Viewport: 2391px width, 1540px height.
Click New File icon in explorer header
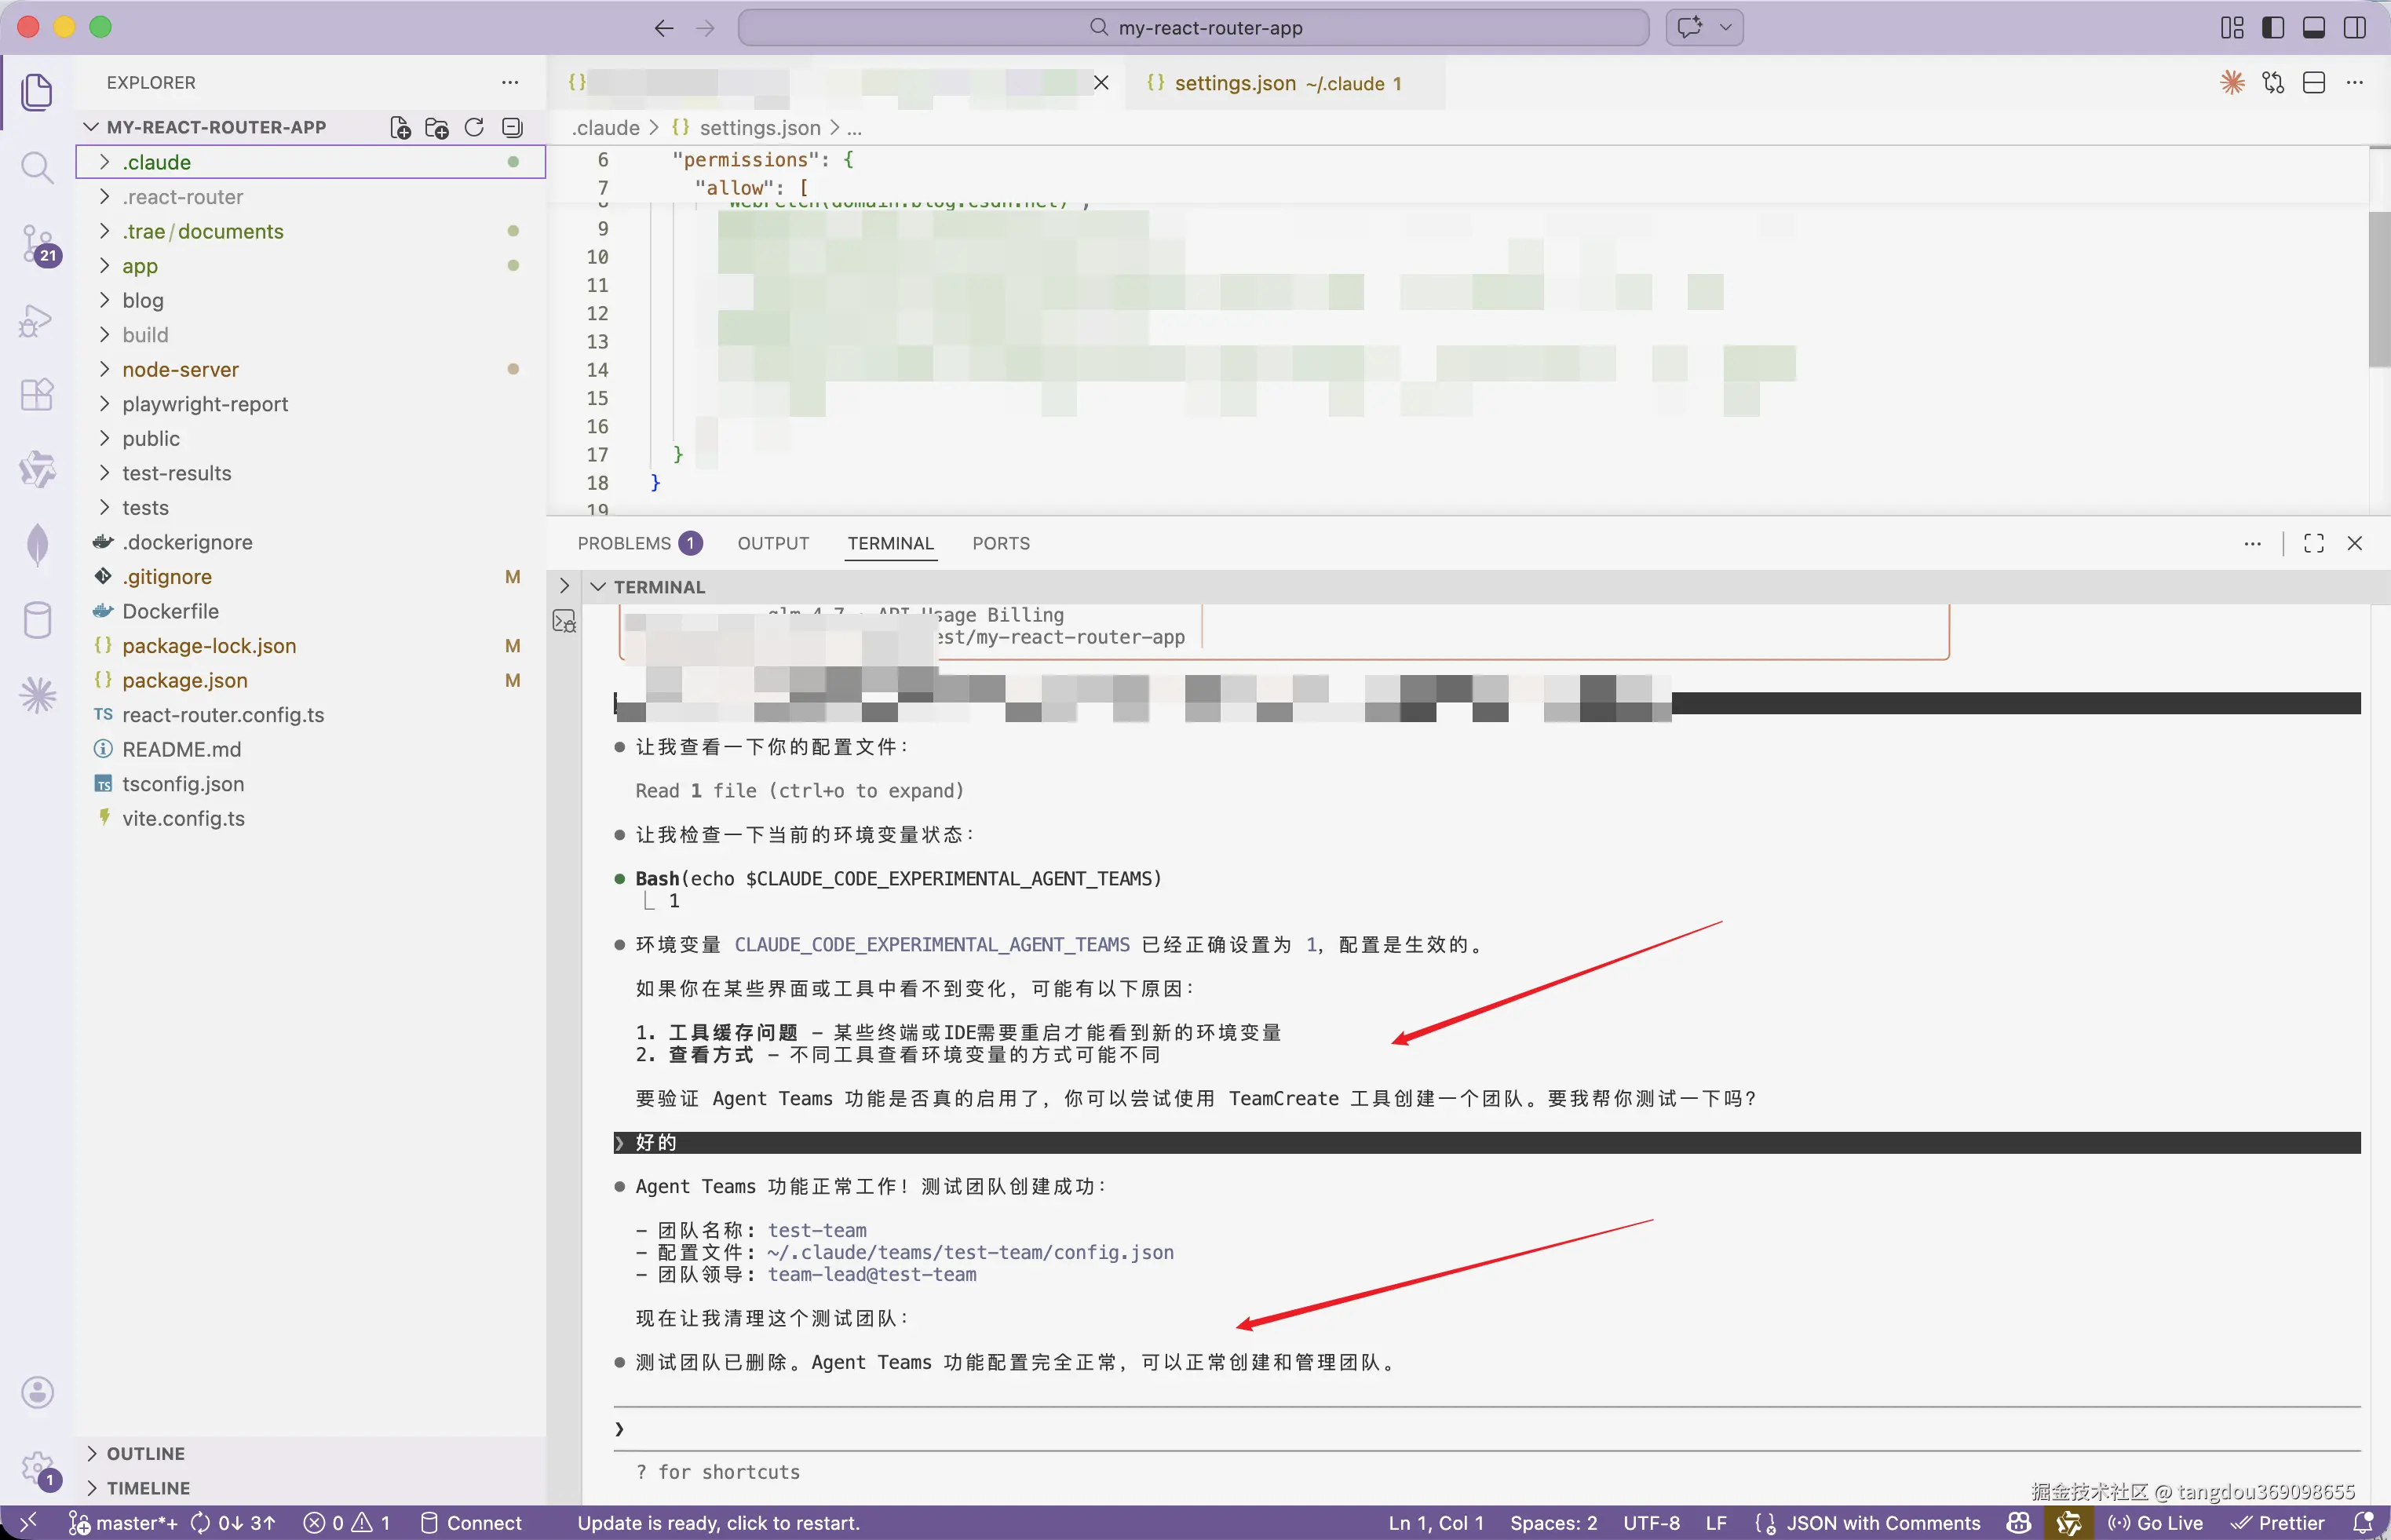[400, 127]
